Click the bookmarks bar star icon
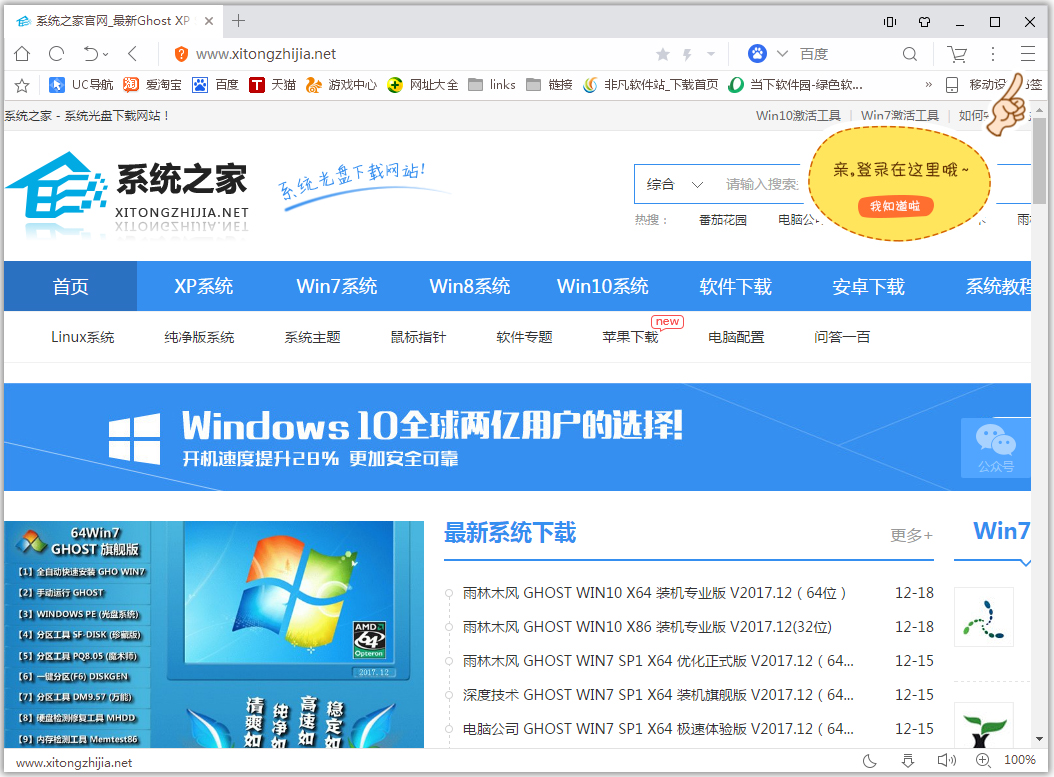This screenshot has width=1054, height=777. pos(22,85)
